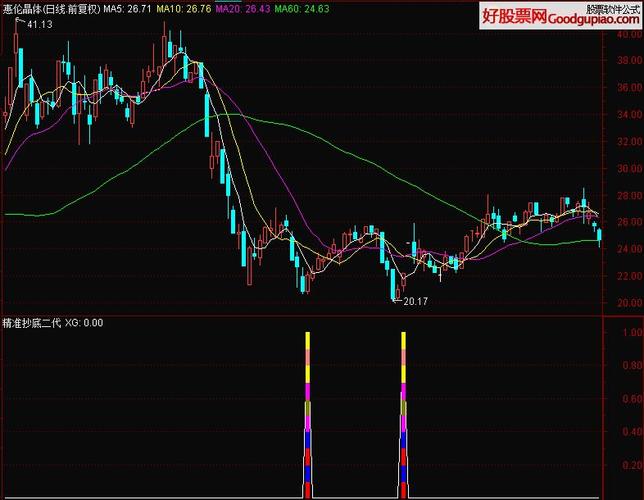Select the MA10: 26.76 indicator label
Image resolution: width=644 pixels, height=500 pixels.
click(x=184, y=9)
